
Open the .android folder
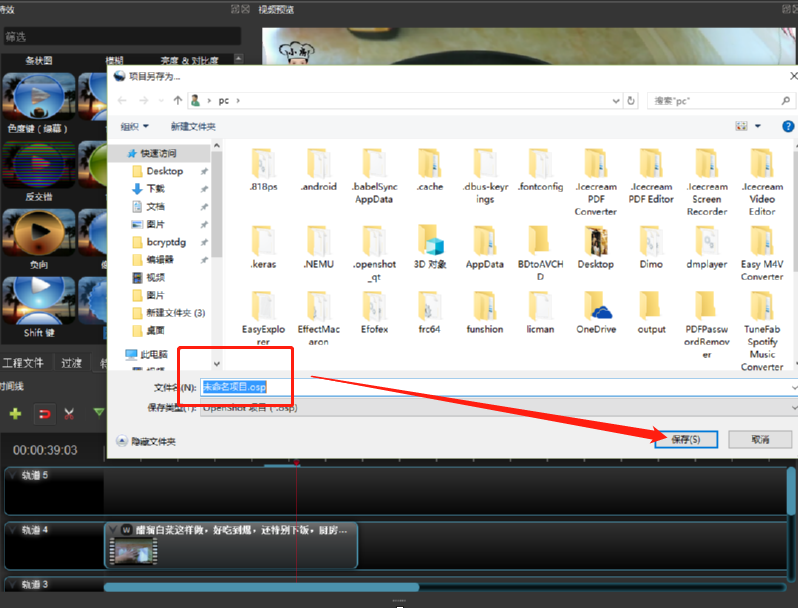click(319, 170)
